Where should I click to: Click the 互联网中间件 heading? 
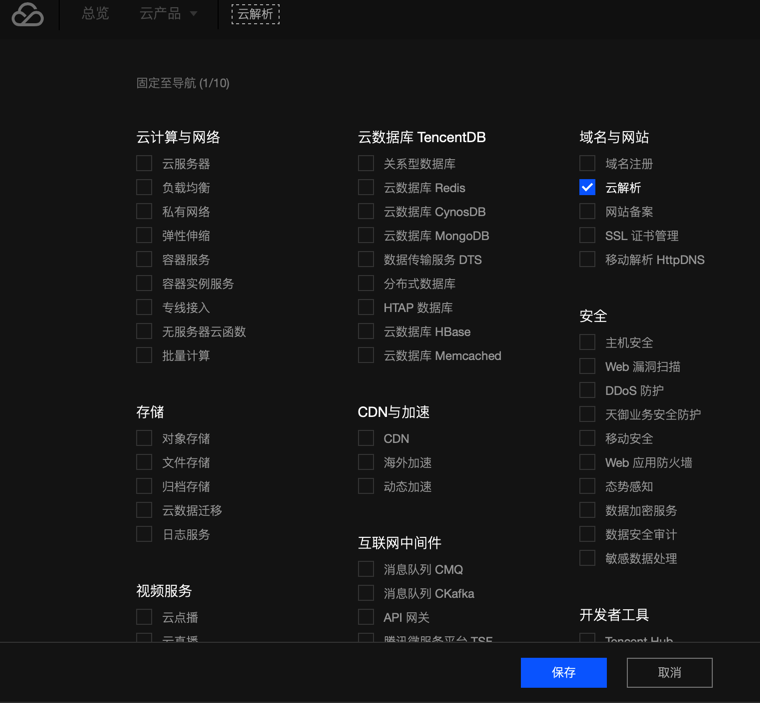click(399, 543)
